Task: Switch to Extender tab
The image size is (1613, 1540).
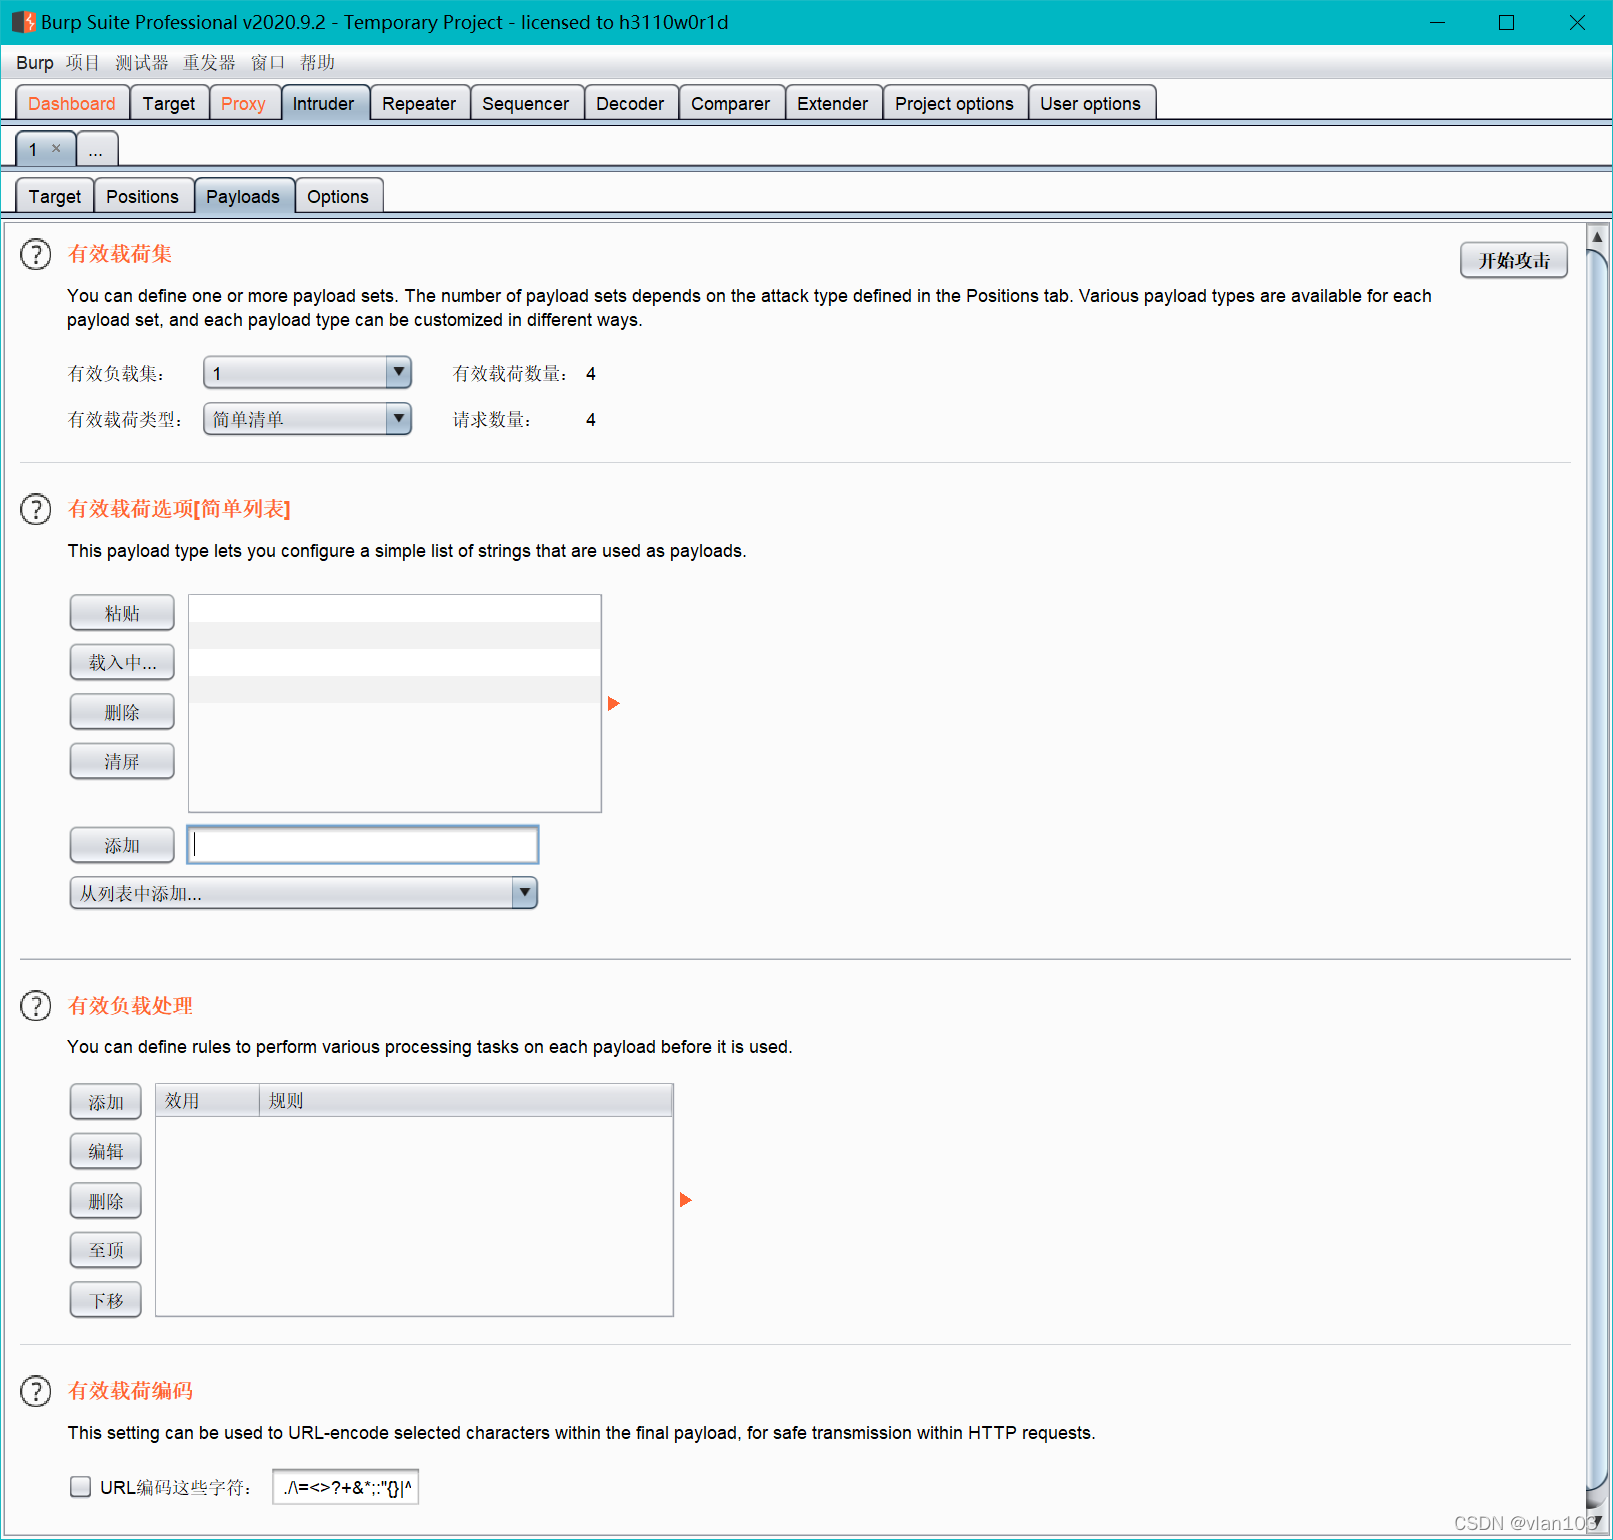Action: point(833,103)
